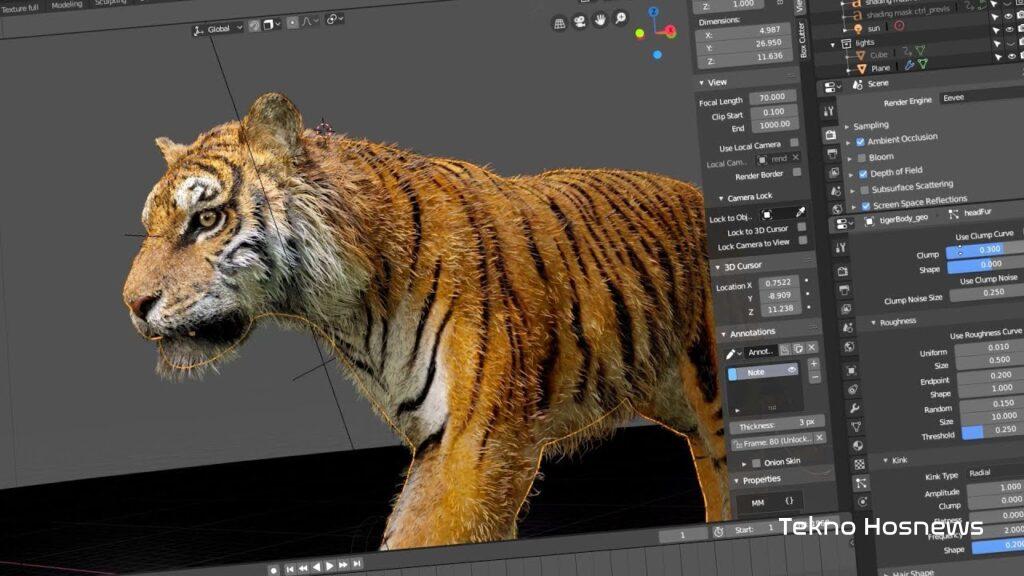Screen dimensions: 1024x576
Task: Switch to the Modeling workspace tab
Action: click(x=67, y=4)
